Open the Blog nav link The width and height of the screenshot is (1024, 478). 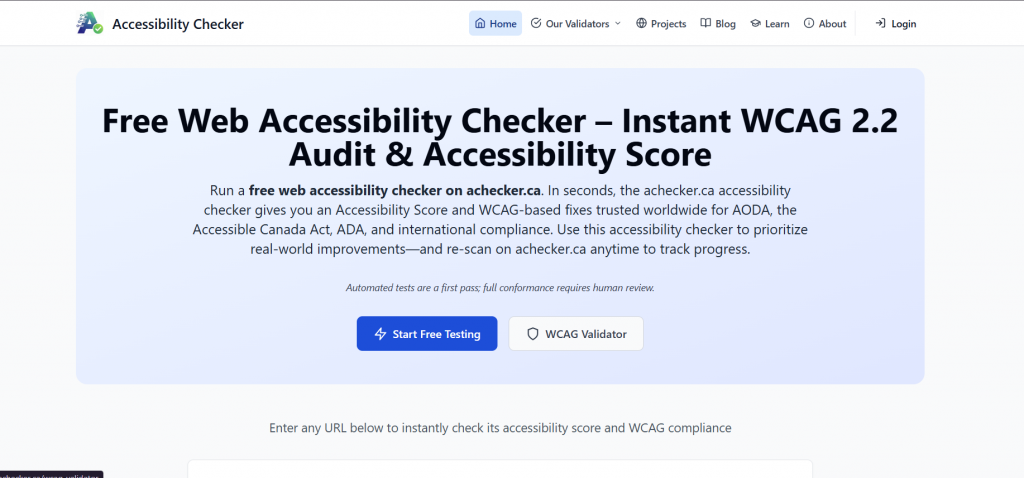[x=725, y=23]
